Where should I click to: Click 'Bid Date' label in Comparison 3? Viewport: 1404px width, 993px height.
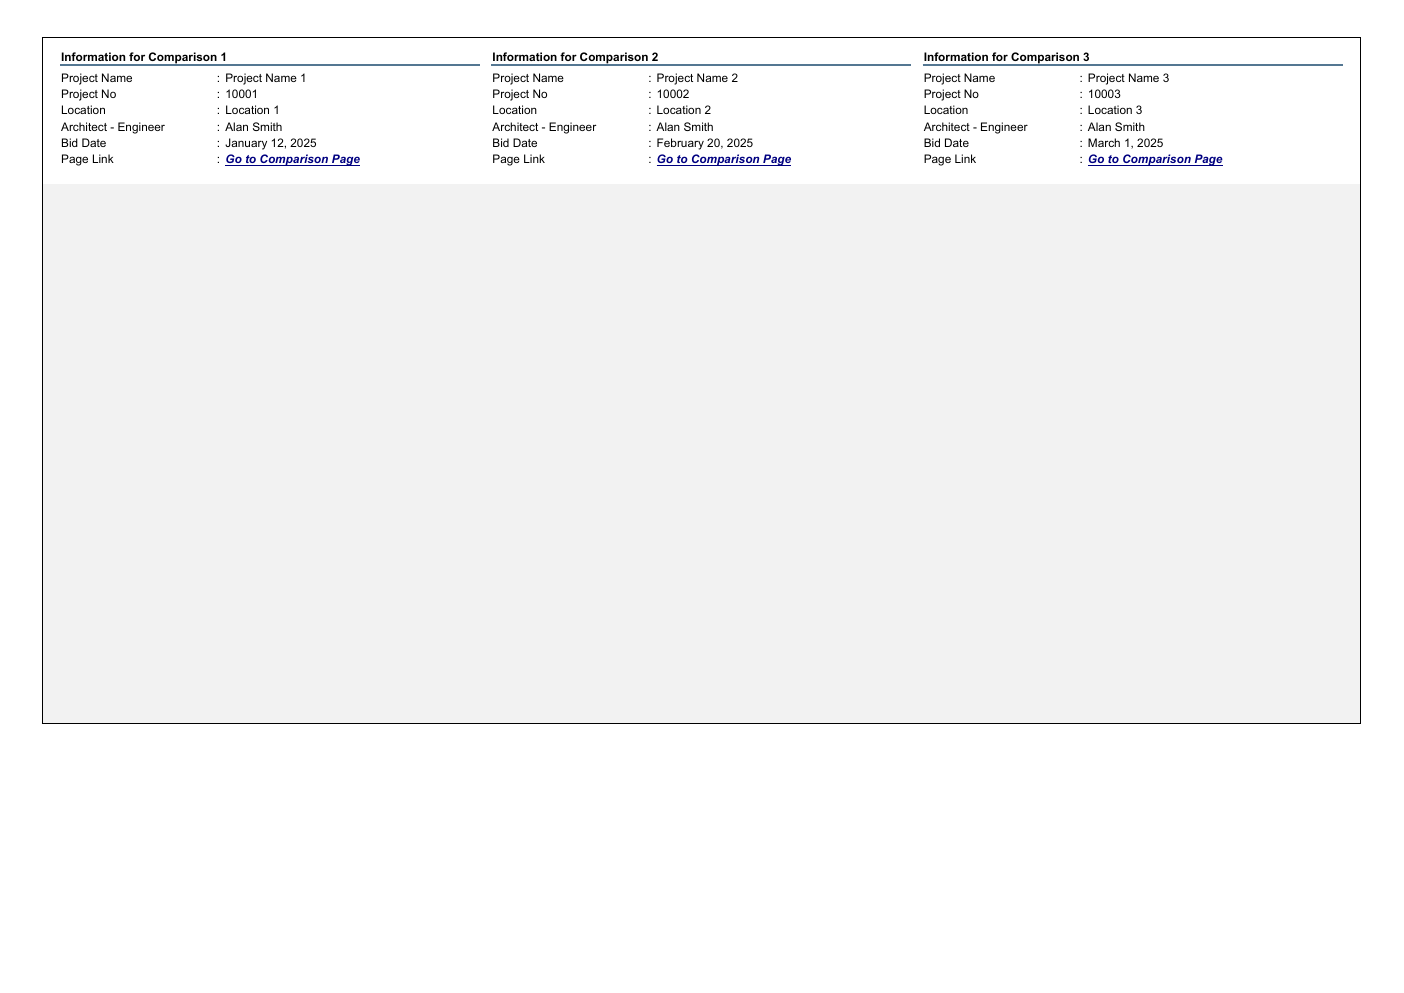pos(946,144)
